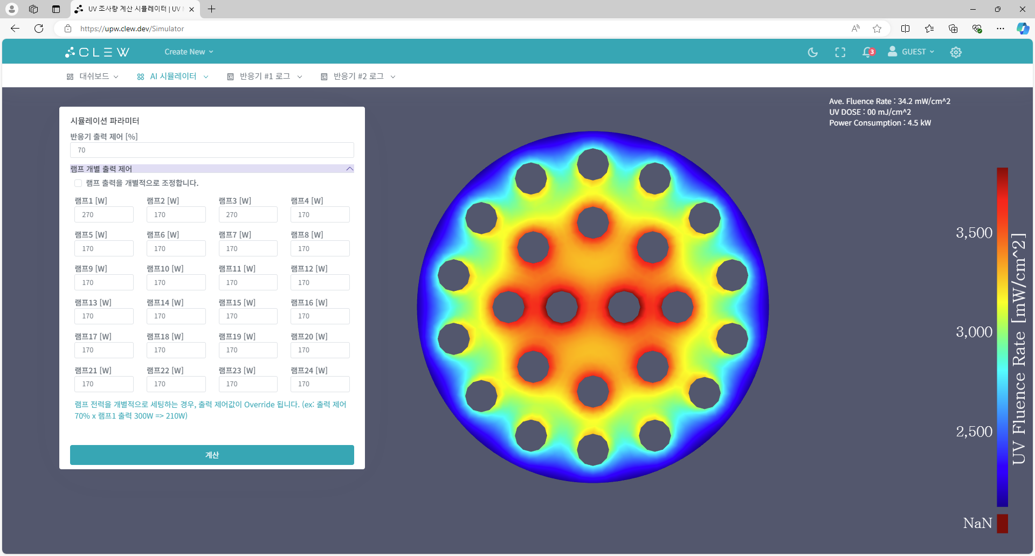Image resolution: width=1035 pixels, height=556 pixels.
Task: Open the 반응기 #2 로그 menu
Action: point(358,77)
